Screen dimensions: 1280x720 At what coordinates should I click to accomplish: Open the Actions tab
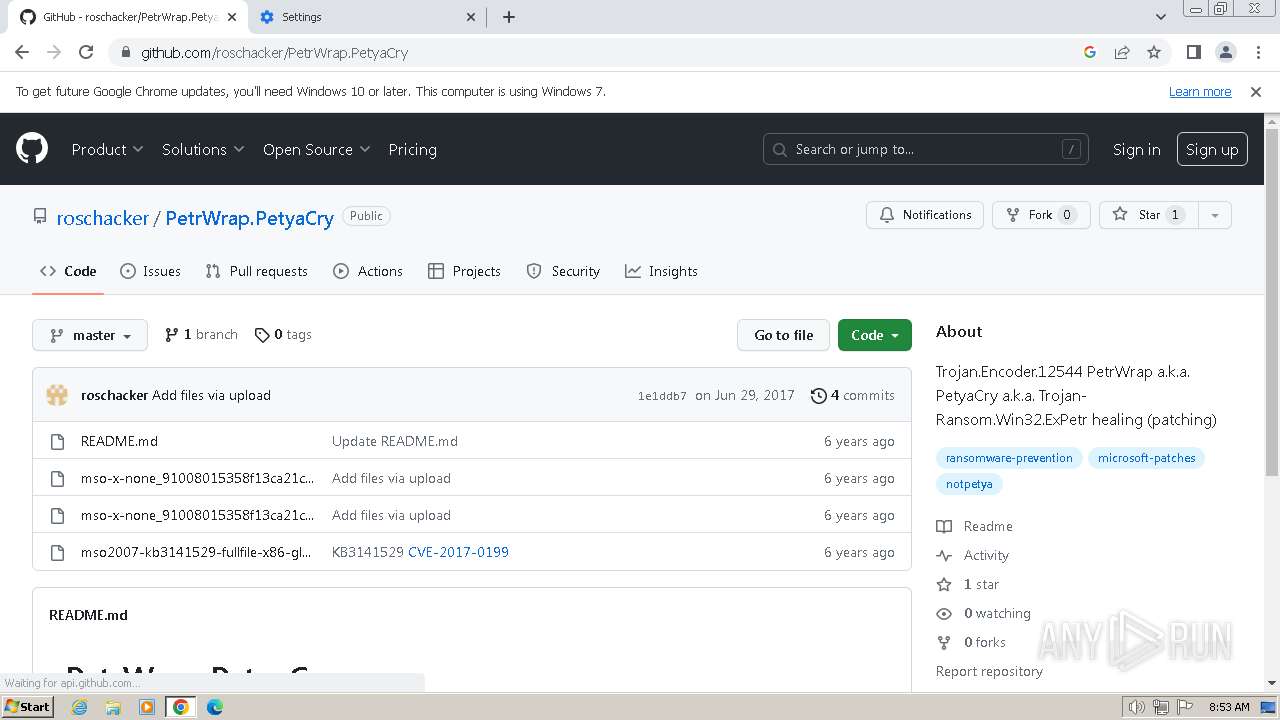[368, 271]
